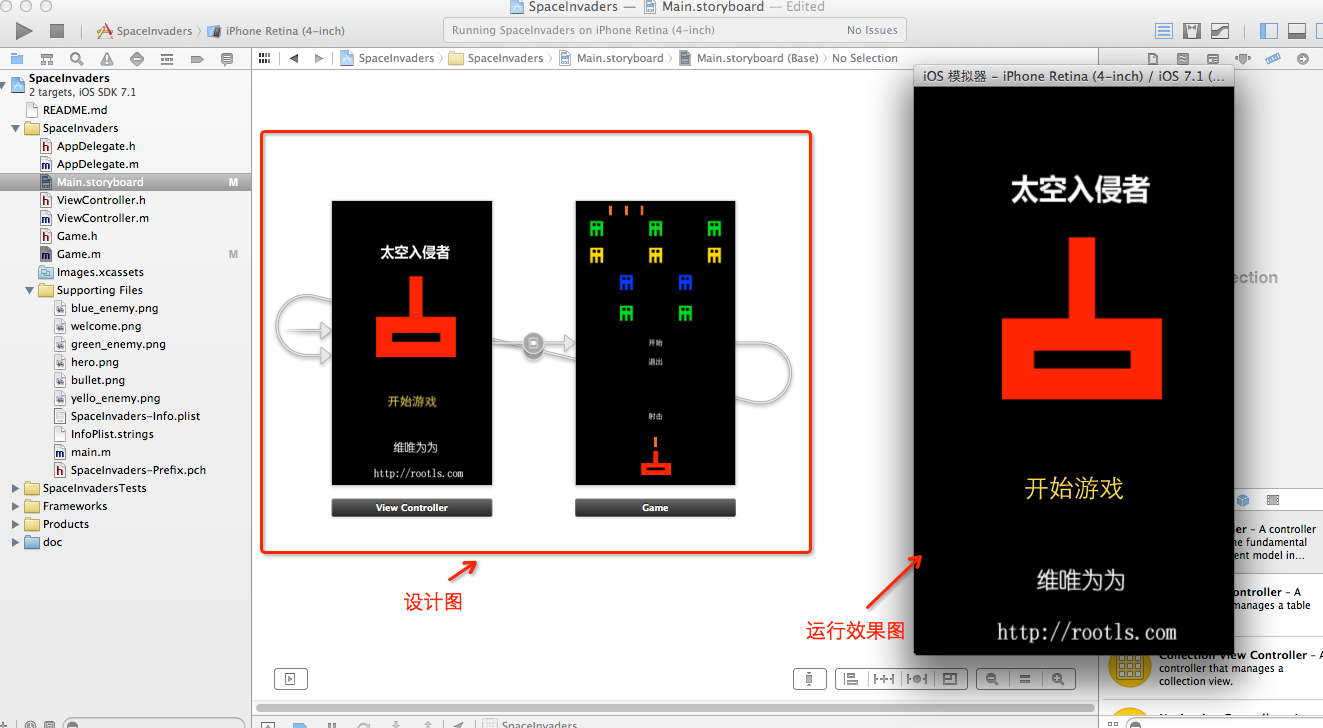Select the View Controller scene thumbnail
Viewport: 1323px width, 728px height.
[412, 343]
